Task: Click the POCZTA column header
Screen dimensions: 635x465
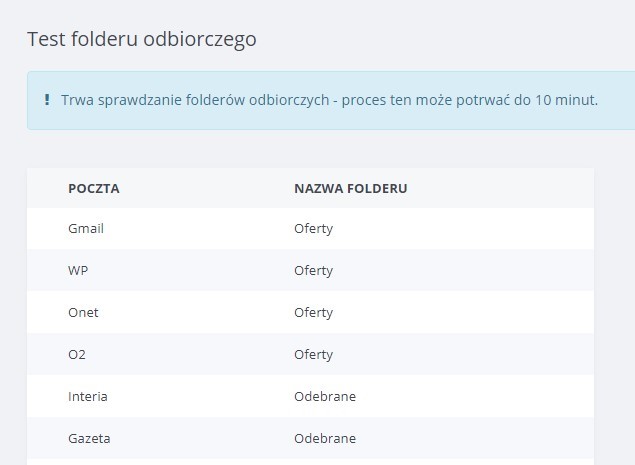Action: pyautogui.click(x=94, y=188)
